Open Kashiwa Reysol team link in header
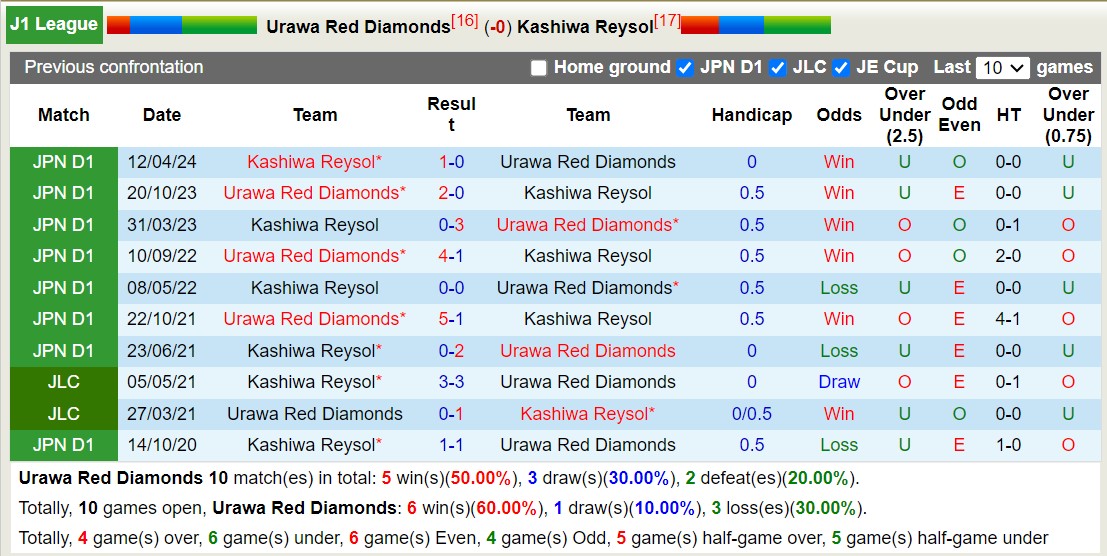 point(585,27)
